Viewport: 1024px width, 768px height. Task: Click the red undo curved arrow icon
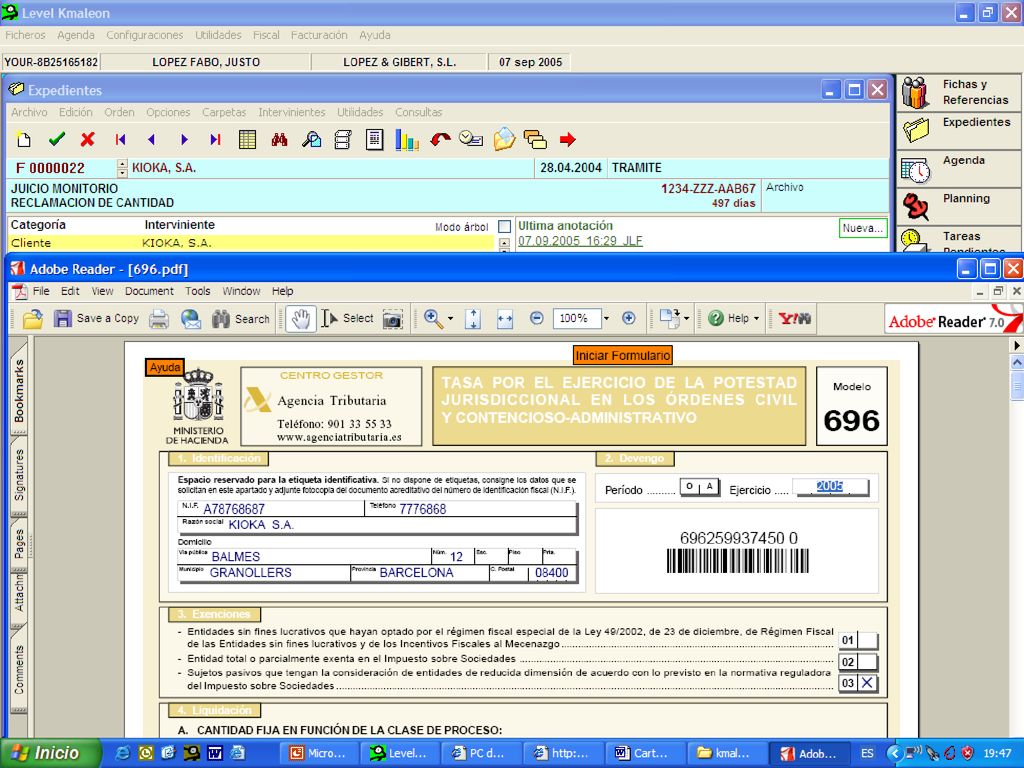pyautogui.click(x=440, y=139)
